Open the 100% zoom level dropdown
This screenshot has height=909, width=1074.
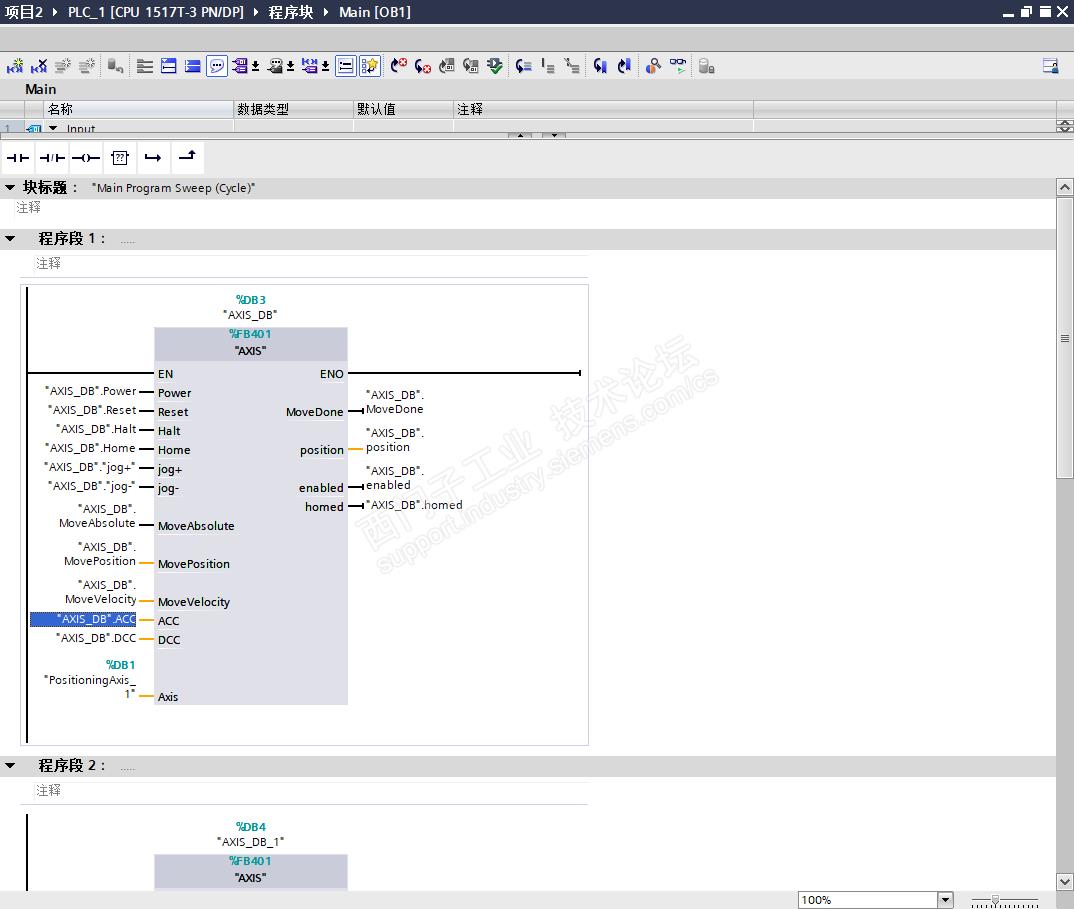click(945, 899)
